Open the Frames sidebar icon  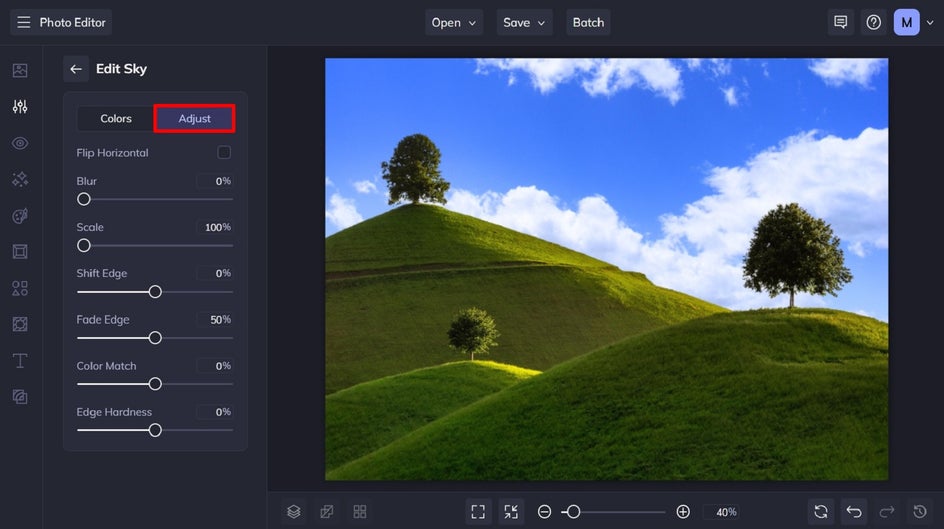[20, 252]
